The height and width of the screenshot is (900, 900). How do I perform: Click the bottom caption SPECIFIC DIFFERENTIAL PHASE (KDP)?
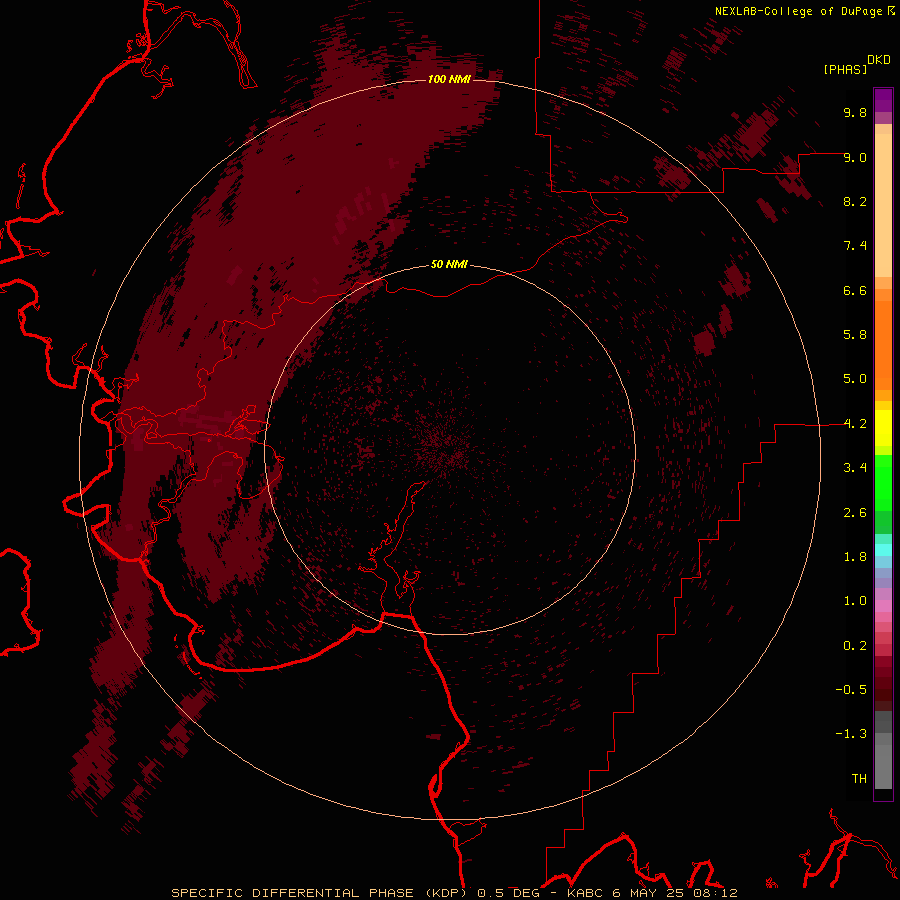[321, 893]
